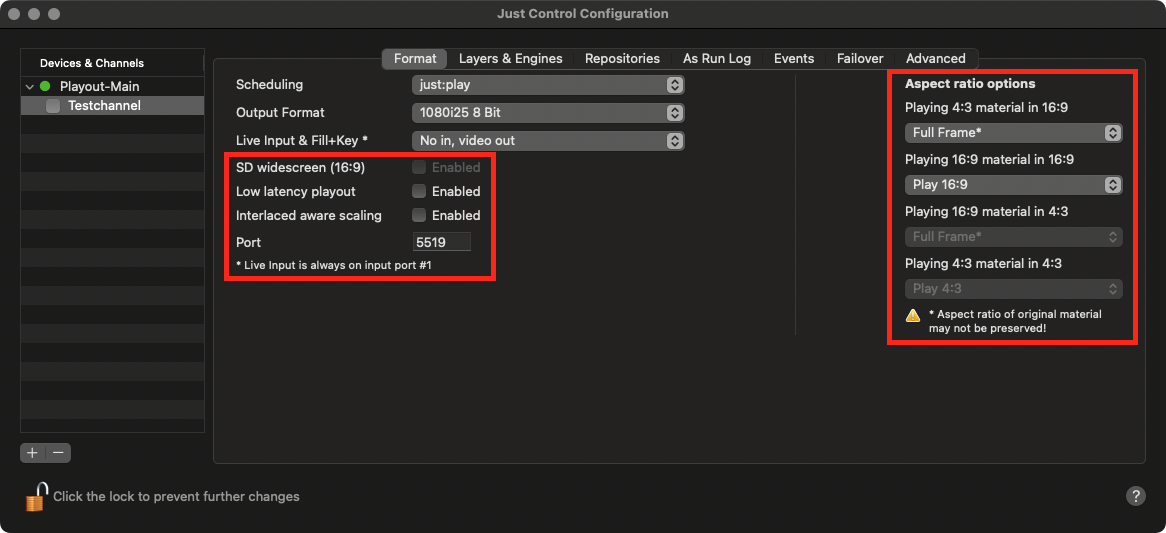Click the 'Playing 16:9 material in 4:3' label
Image resolution: width=1166 pixels, height=533 pixels.
987,211
